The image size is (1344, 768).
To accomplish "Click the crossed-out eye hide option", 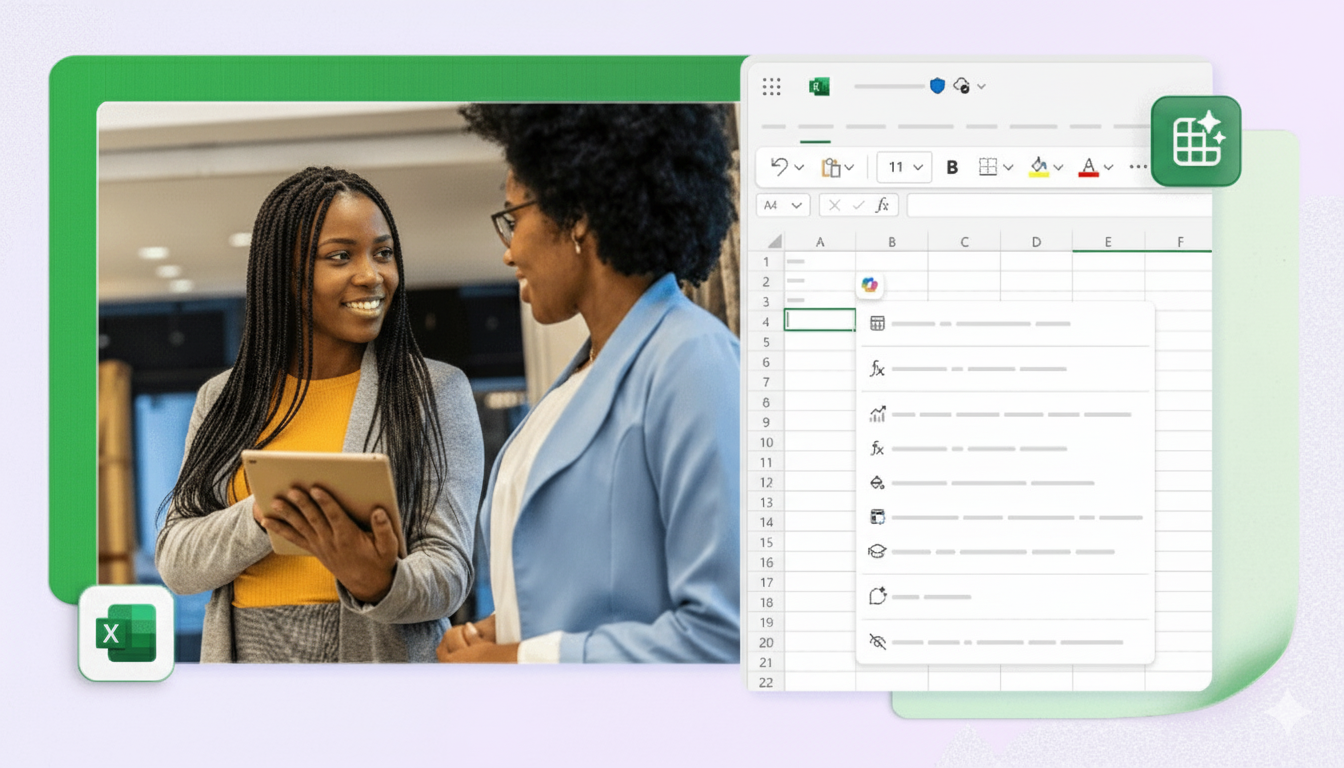I will pos(877,641).
